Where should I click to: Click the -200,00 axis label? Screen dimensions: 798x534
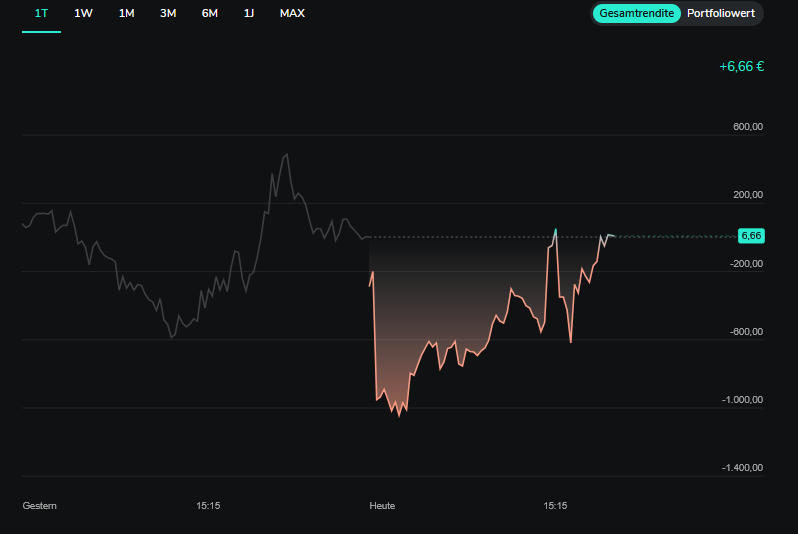746,264
